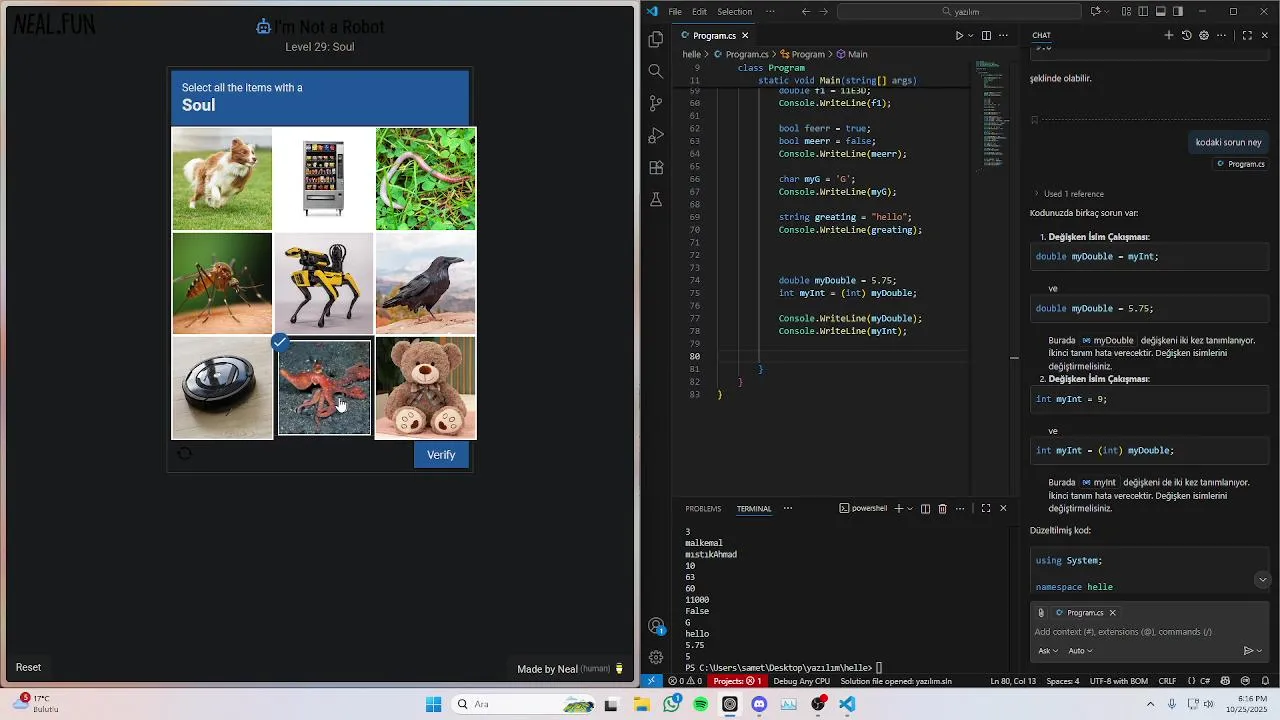This screenshot has width=1280, height=720.
Task: Start a new chat with plus icon
Action: (x=1169, y=35)
